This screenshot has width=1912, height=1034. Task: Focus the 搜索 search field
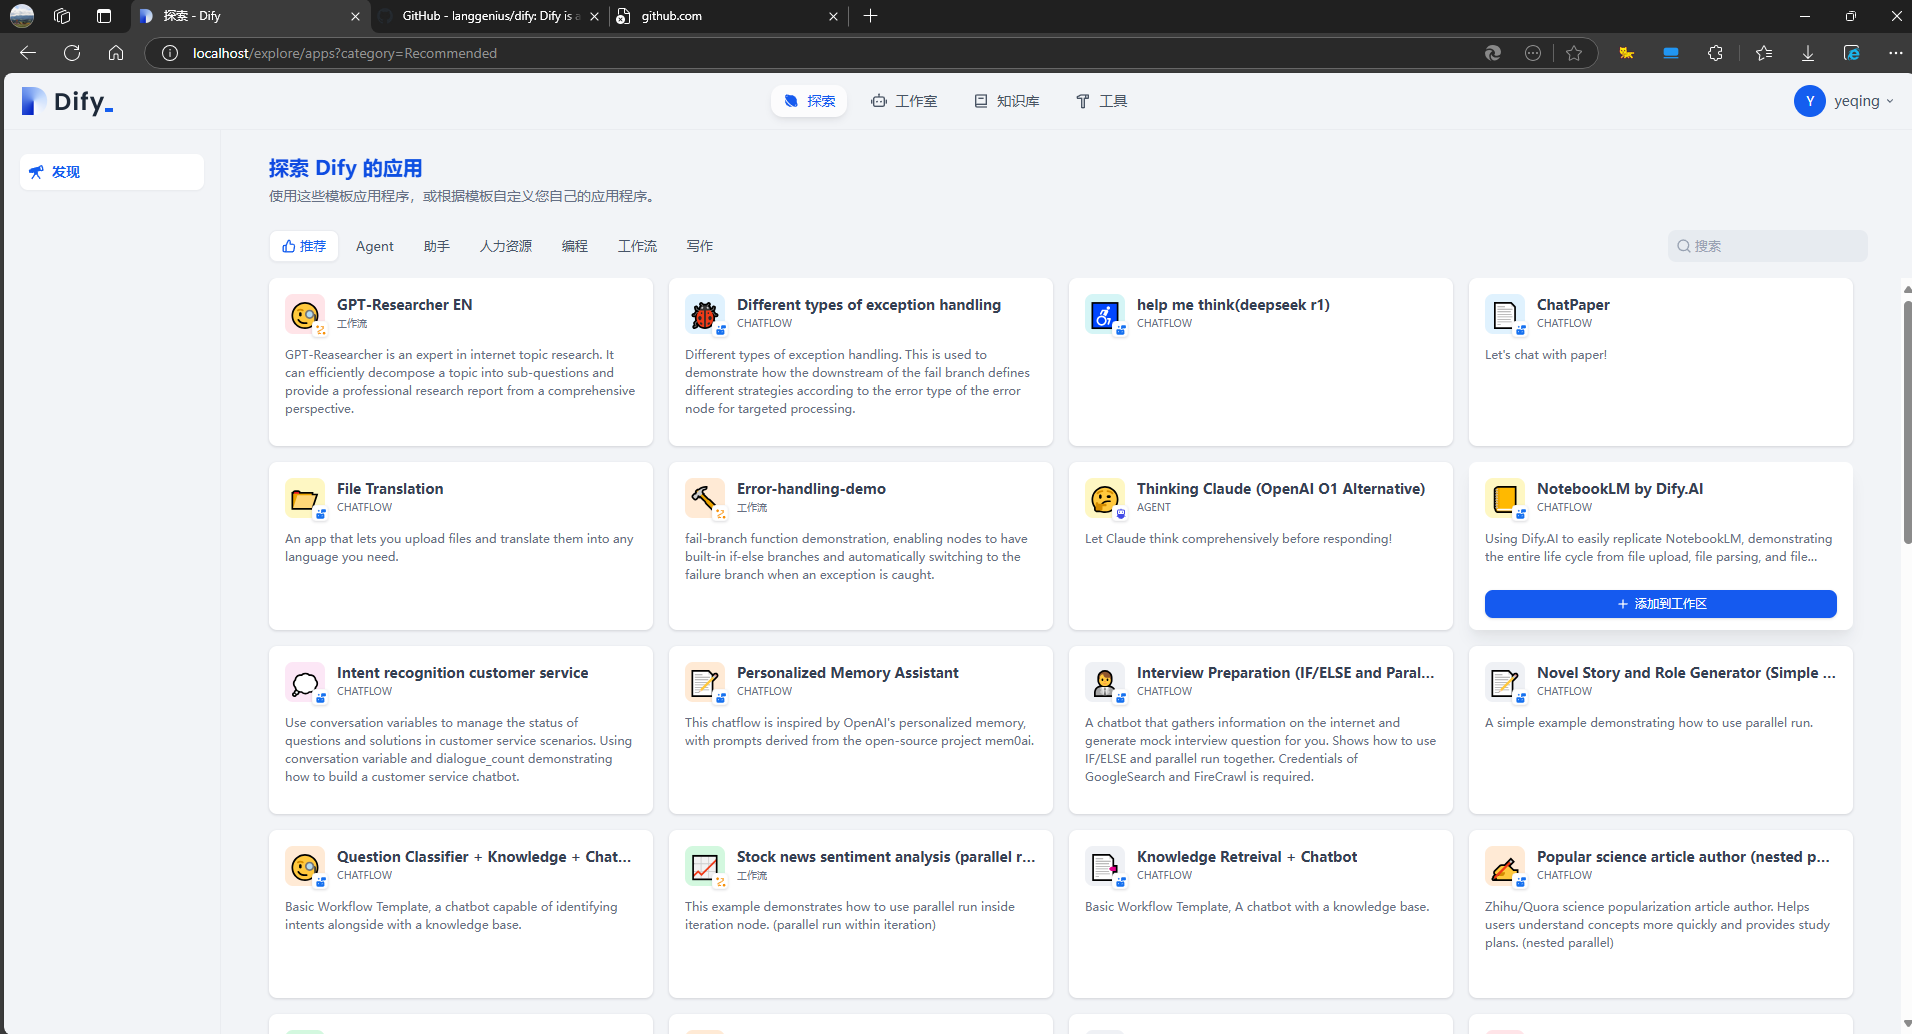point(1767,246)
